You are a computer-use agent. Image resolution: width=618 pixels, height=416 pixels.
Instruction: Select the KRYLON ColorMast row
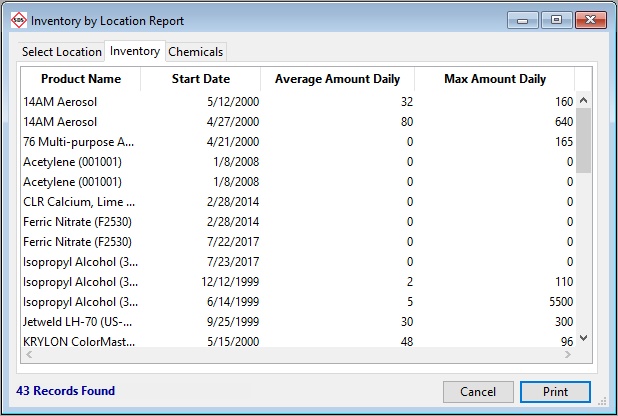[78, 342]
